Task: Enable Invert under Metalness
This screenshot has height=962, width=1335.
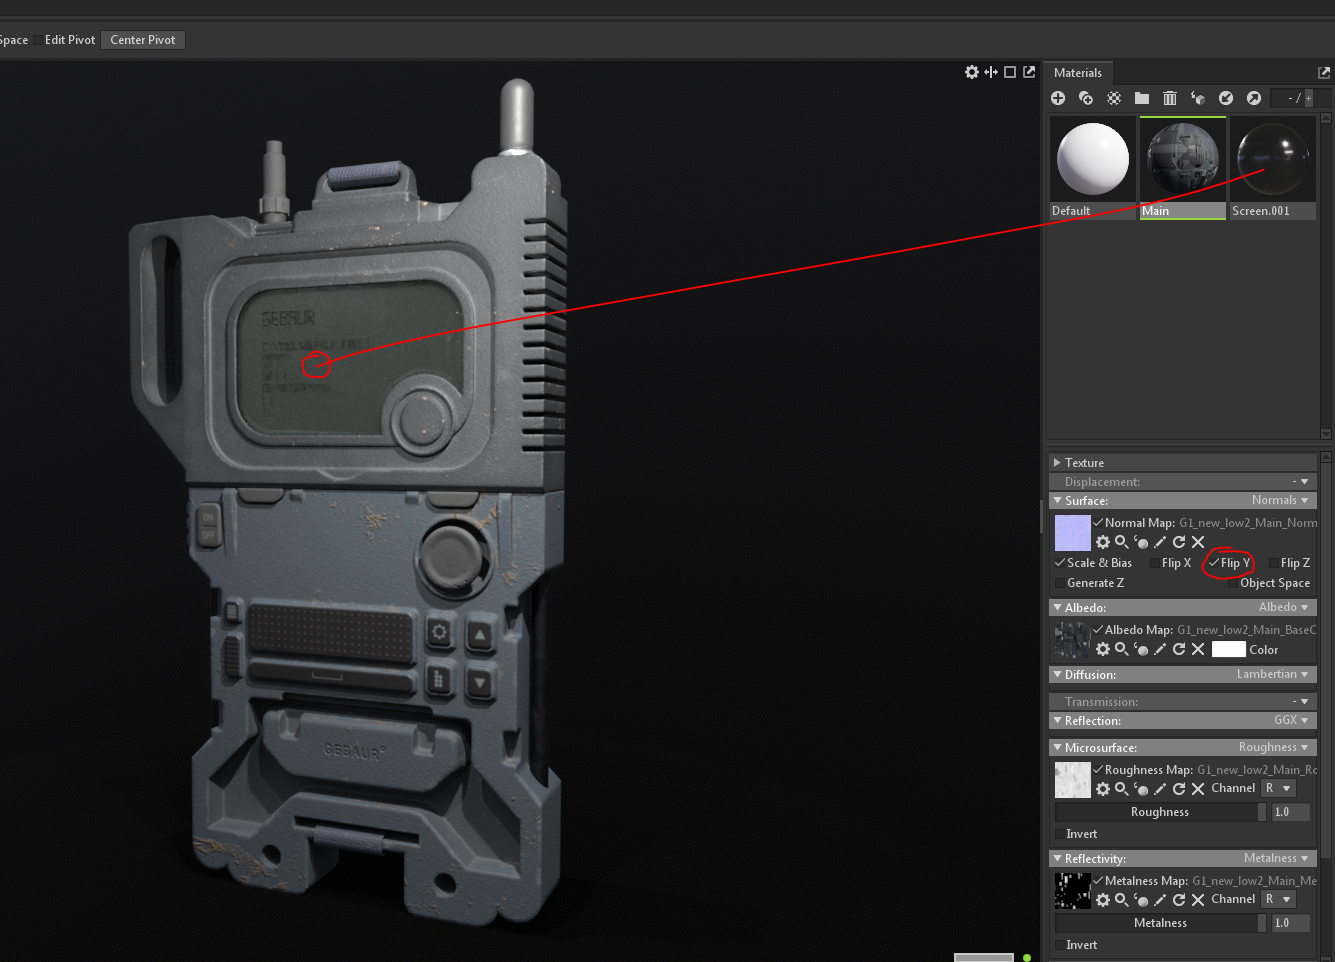Action: click(x=1060, y=945)
